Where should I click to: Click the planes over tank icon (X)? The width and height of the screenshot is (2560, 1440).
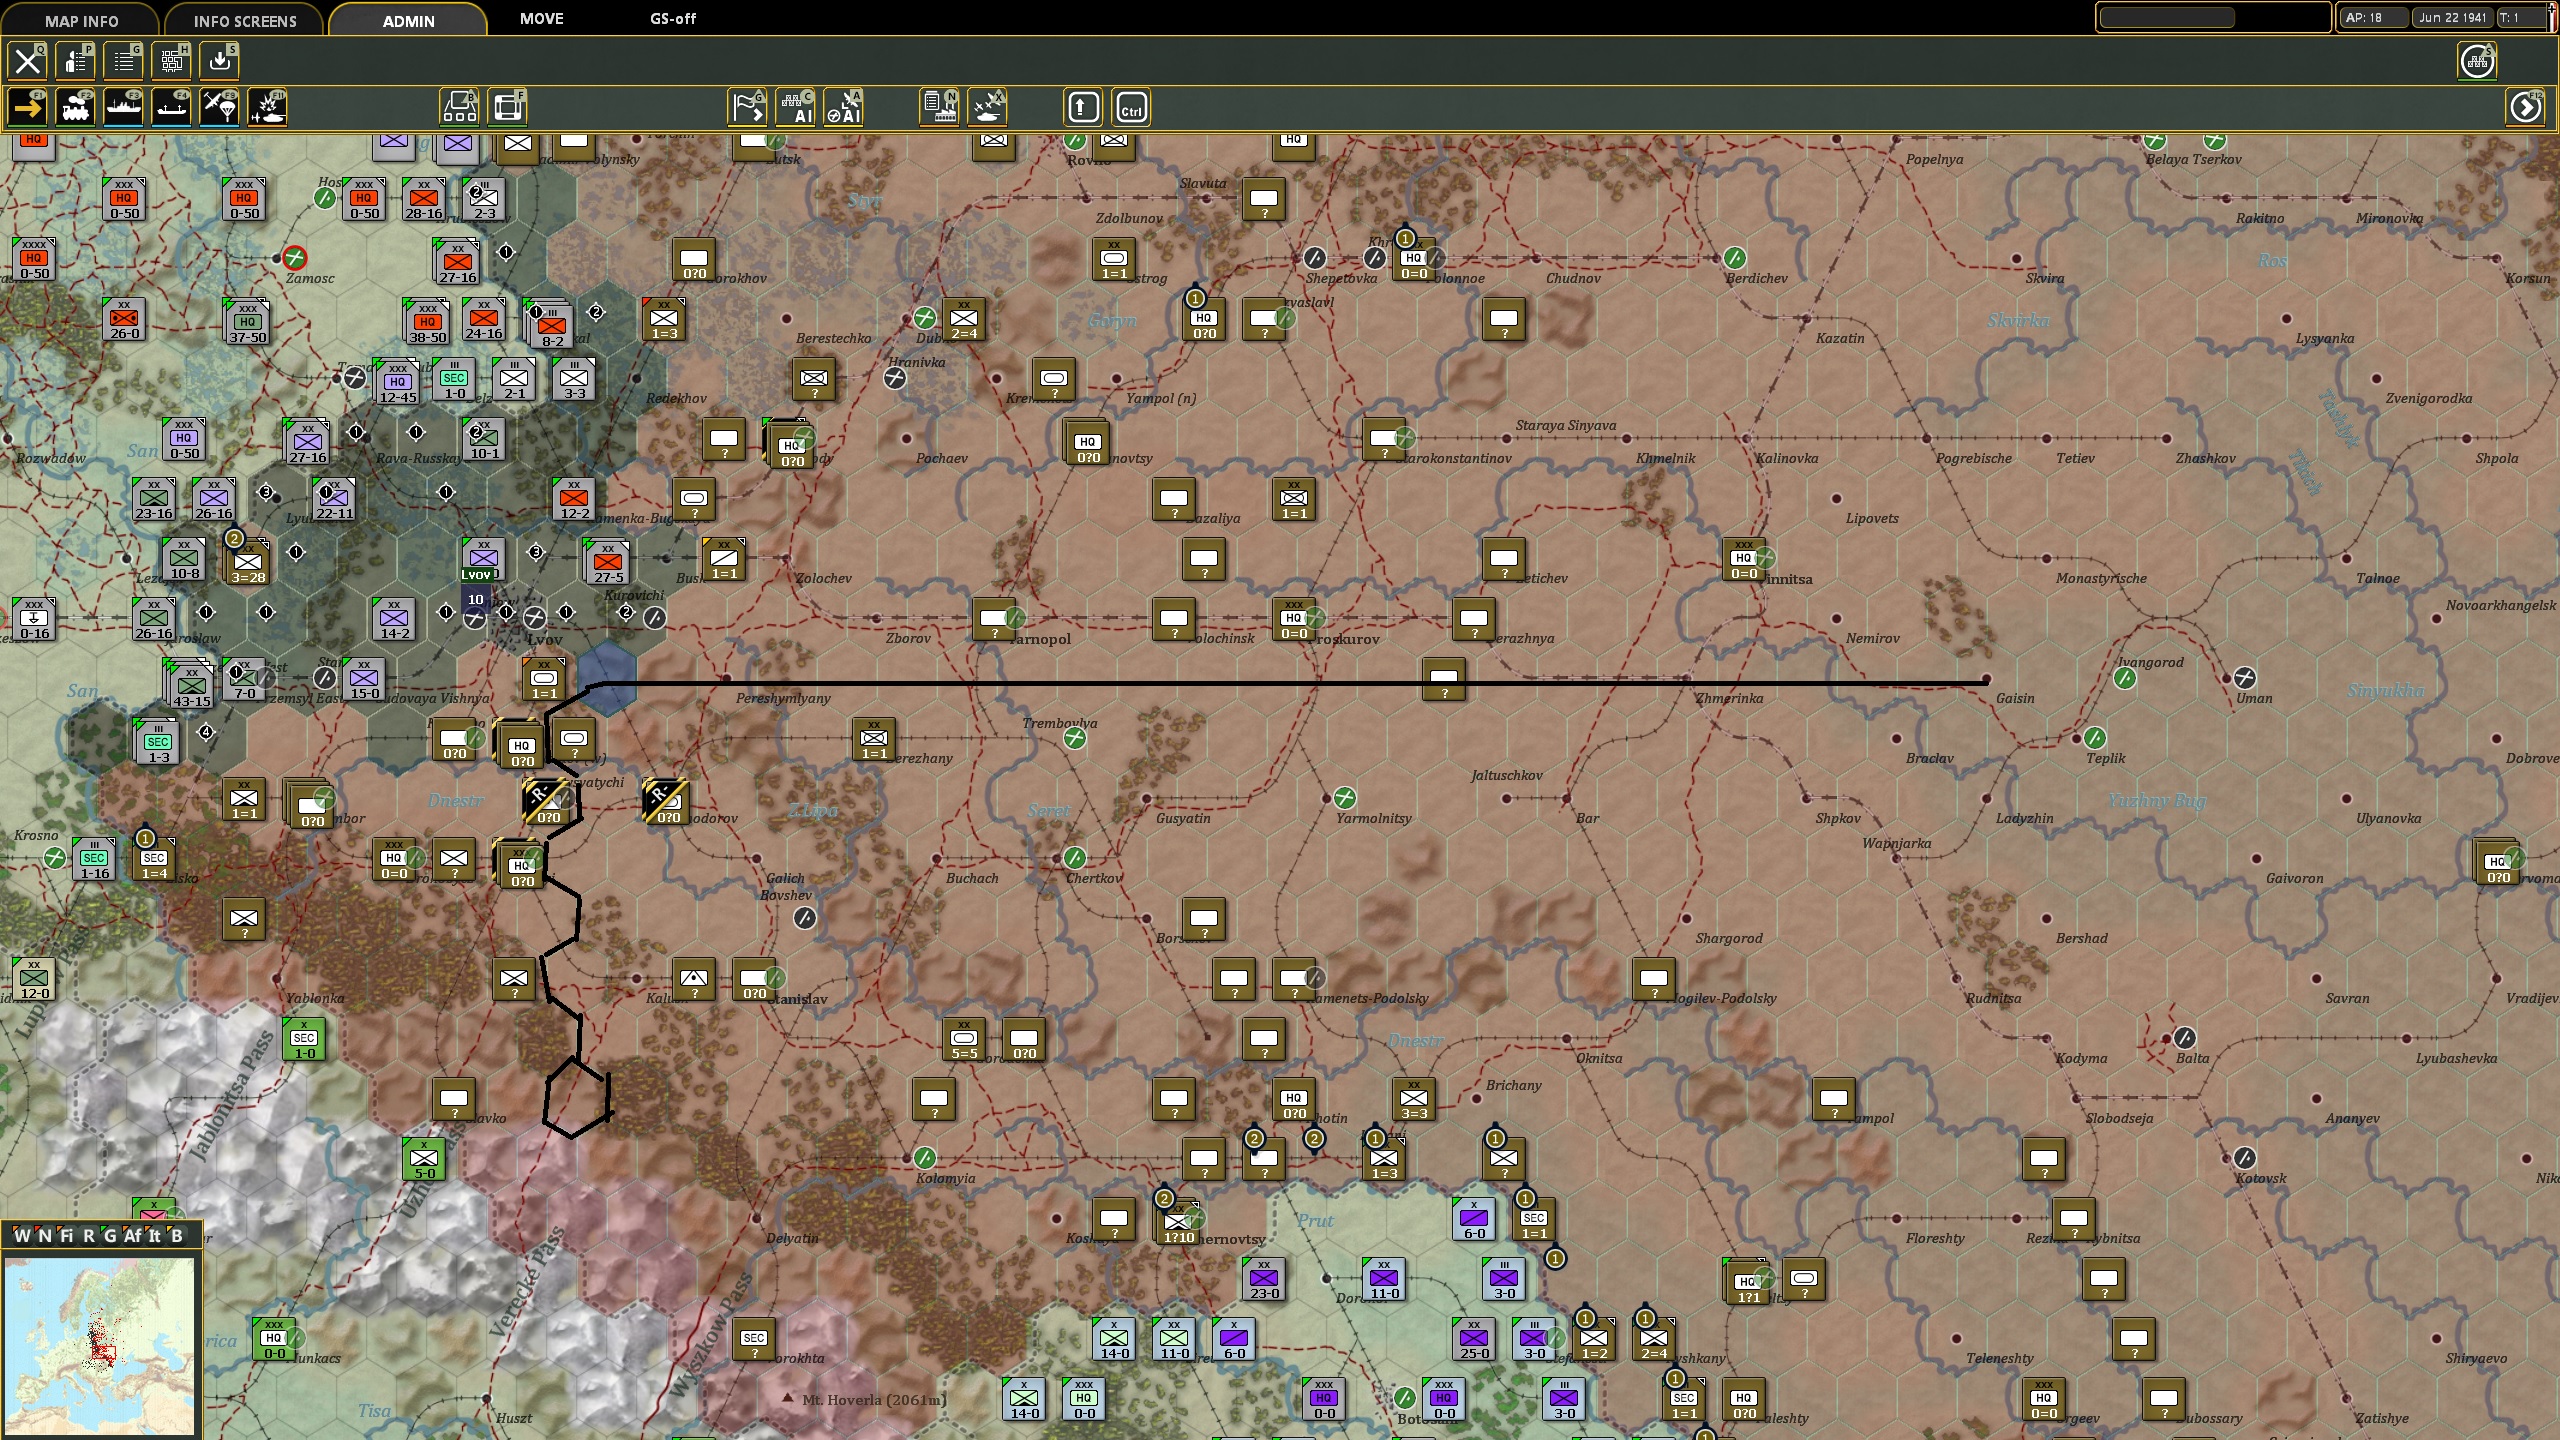[x=988, y=108]
